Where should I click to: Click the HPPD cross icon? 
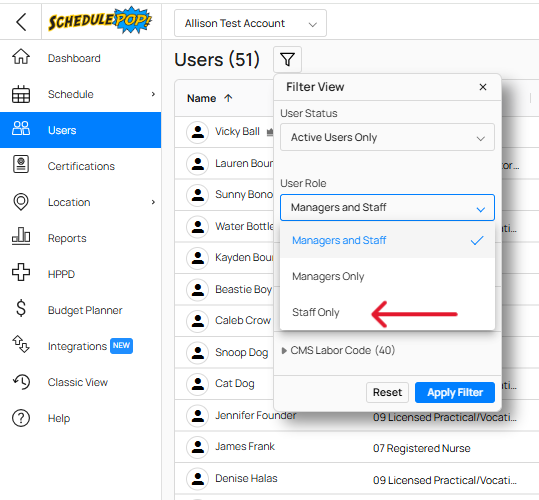pos(21,272)
